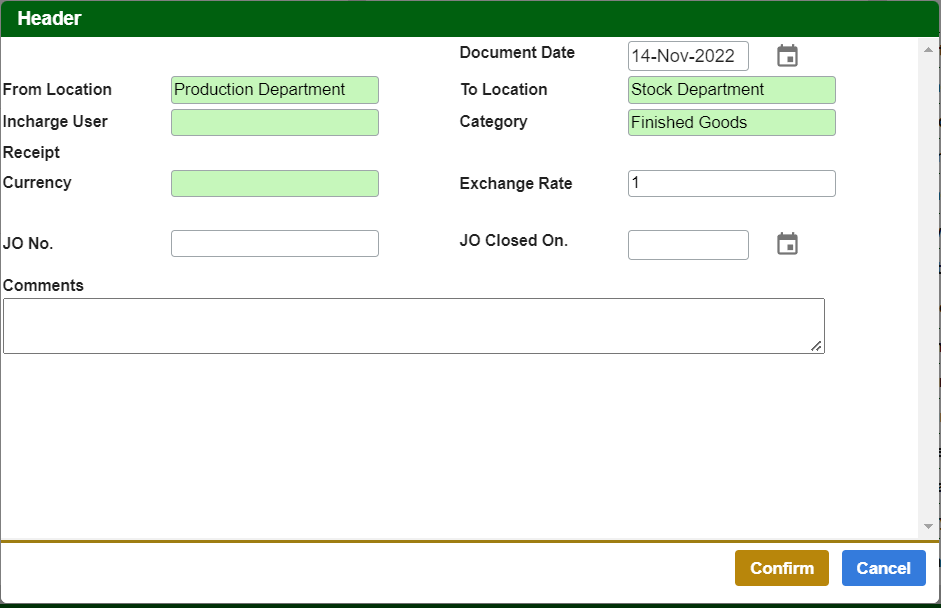Screen dimensions: 941x608
Task: Click the Incharge User field
Action: tap(275, 123)
